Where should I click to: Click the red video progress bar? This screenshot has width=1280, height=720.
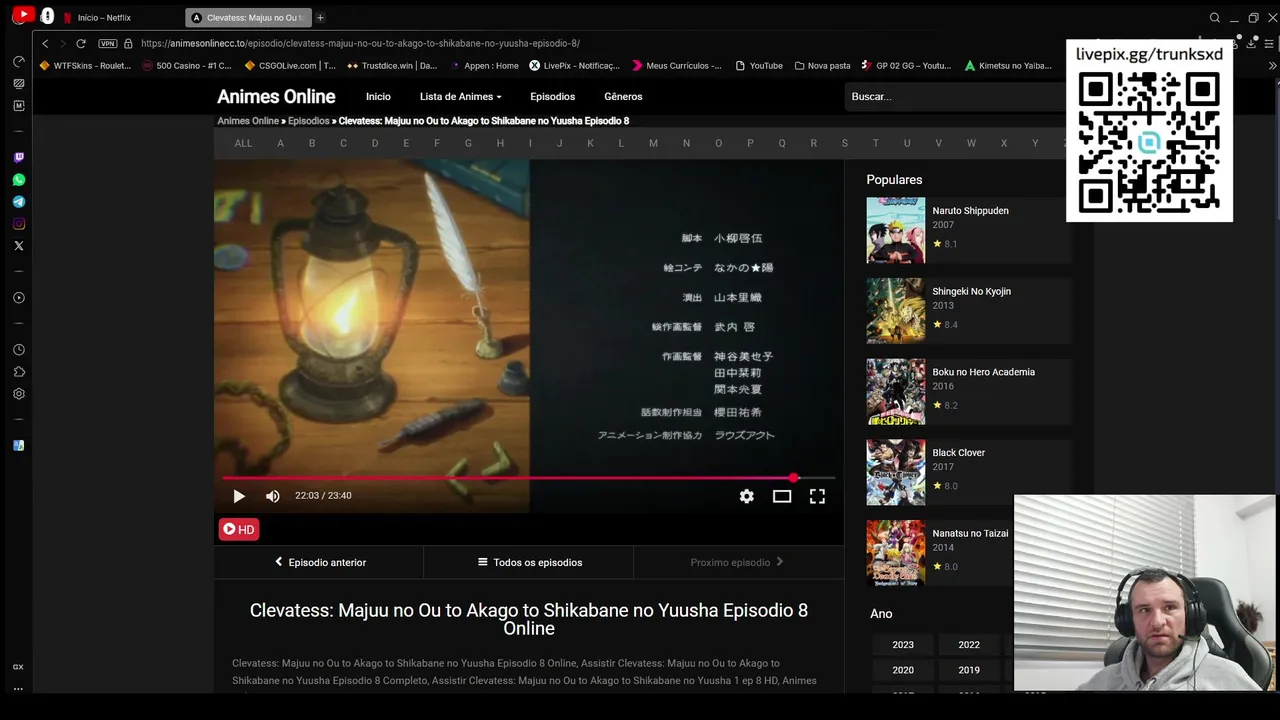click(x=528, y=478)
